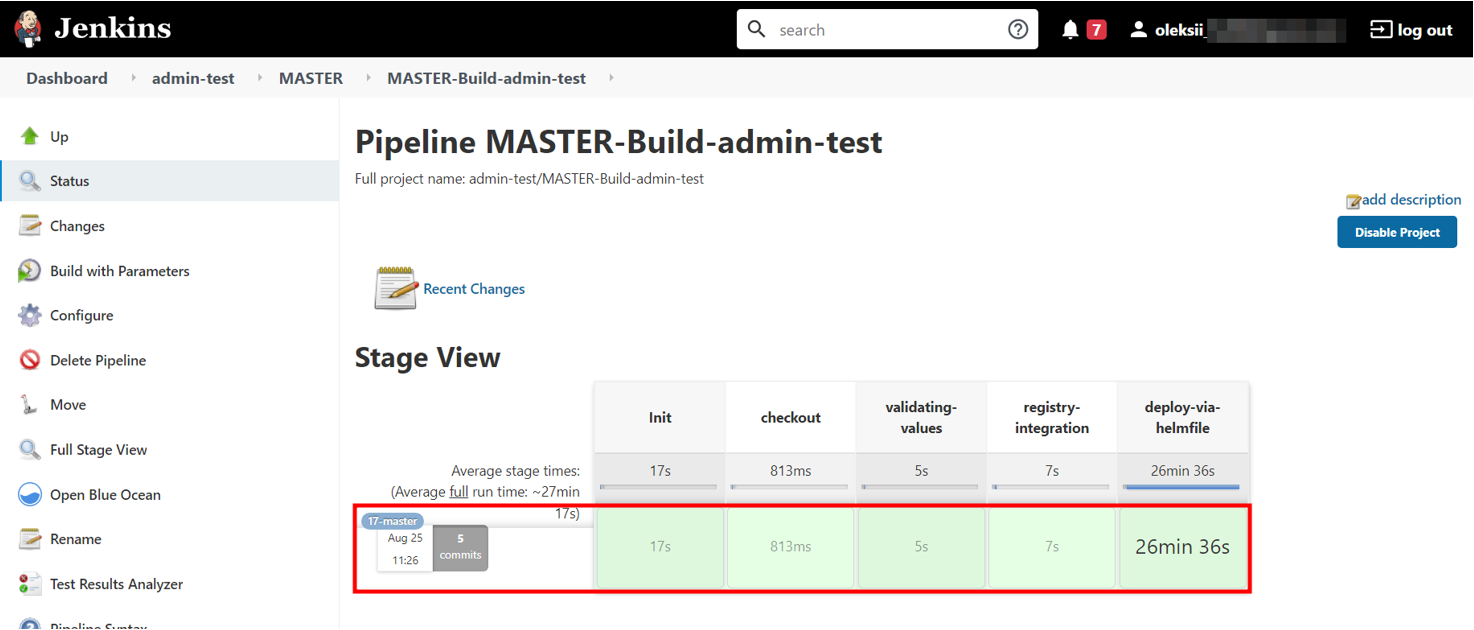This screenshot has height=630, width=1474.
Task: Click the 5 commits box
Action: coord(460,547)
